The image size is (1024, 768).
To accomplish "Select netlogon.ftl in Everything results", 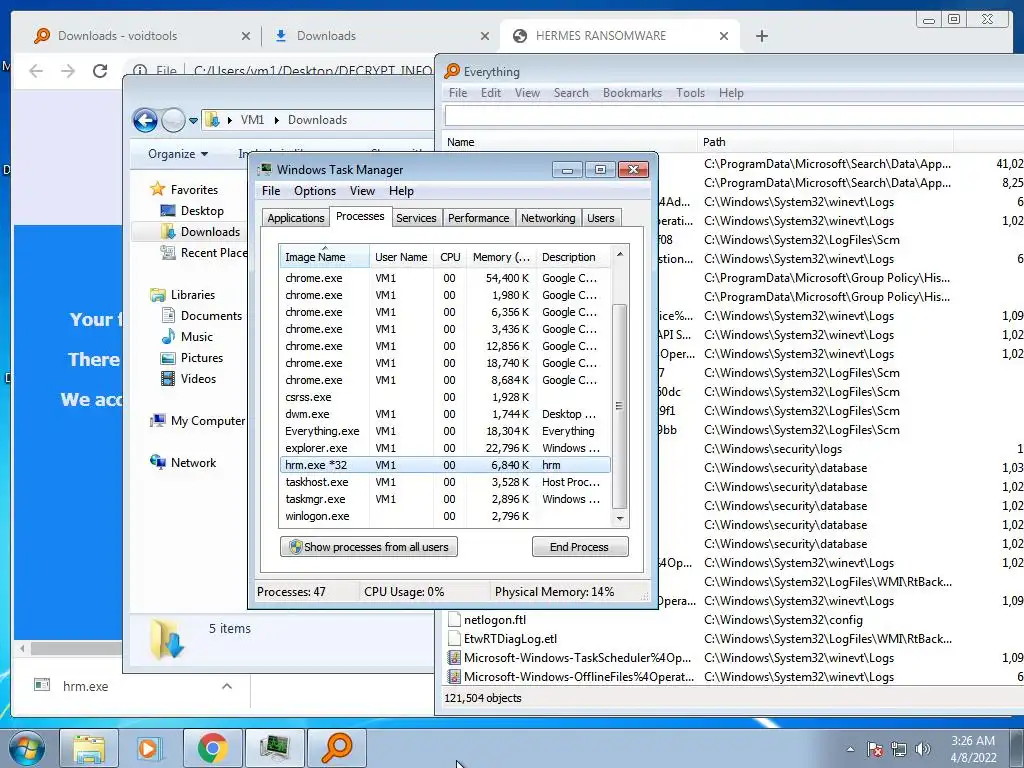I will pos(494,620).
